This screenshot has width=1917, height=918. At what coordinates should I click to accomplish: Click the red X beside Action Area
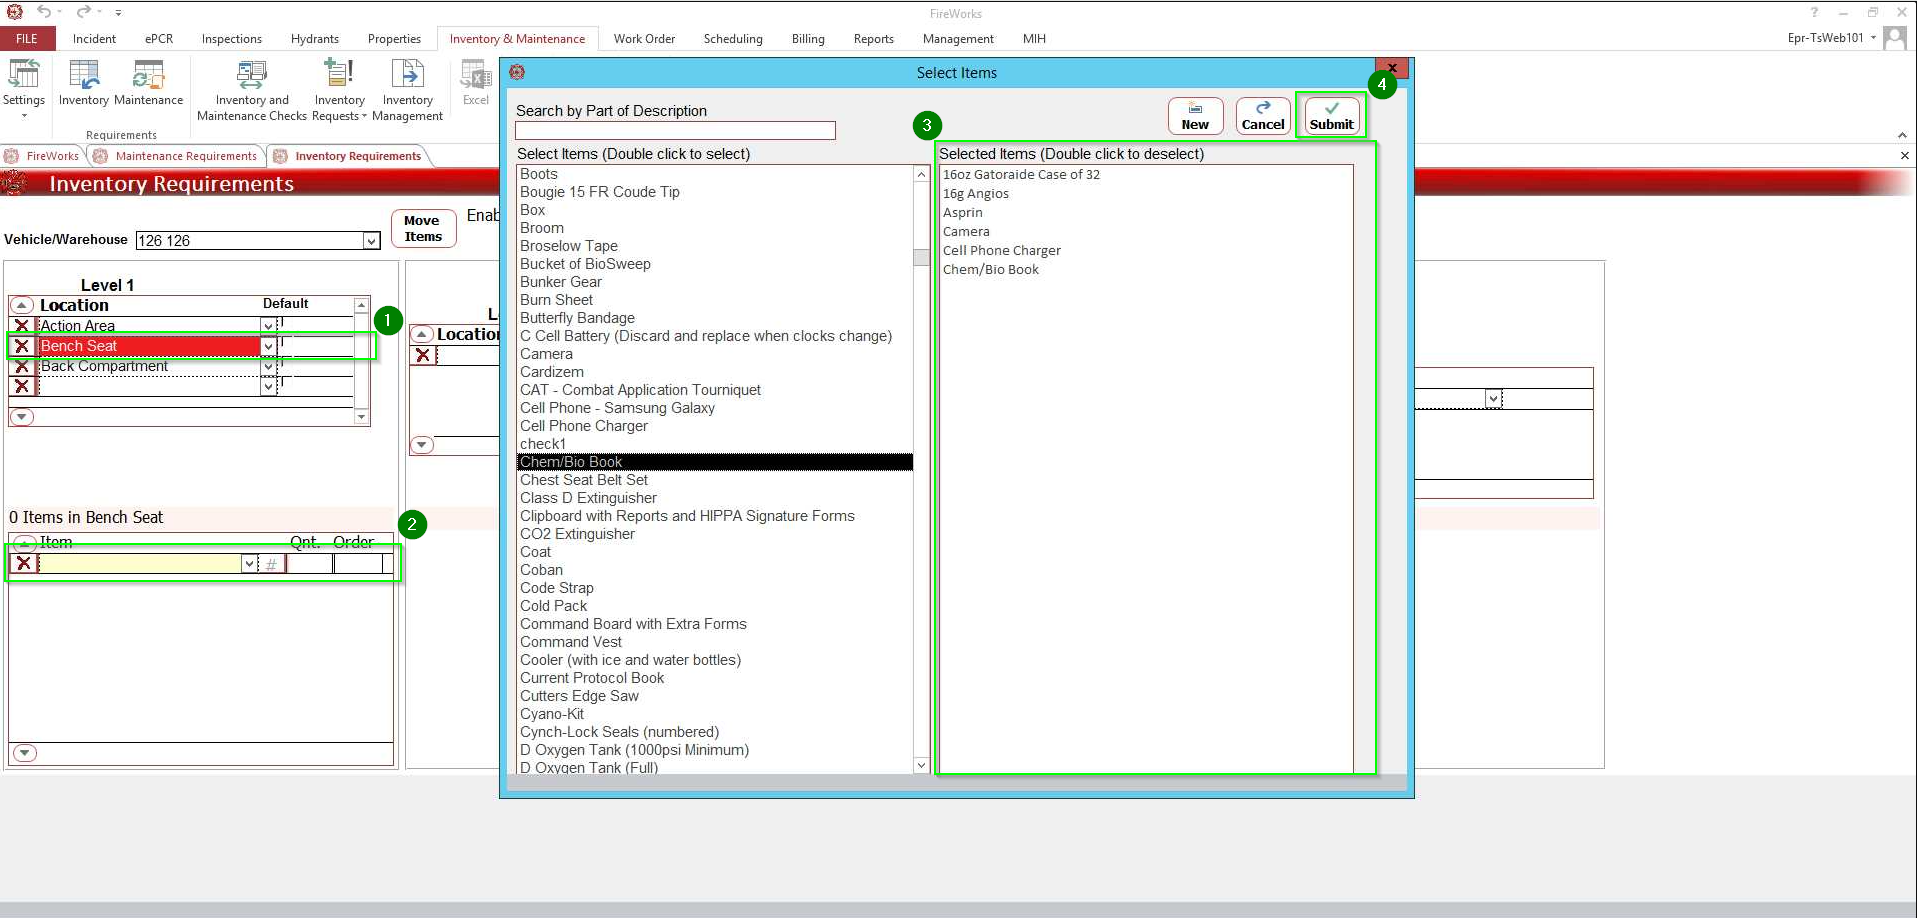pyautogui.click(x=22, y=326)
